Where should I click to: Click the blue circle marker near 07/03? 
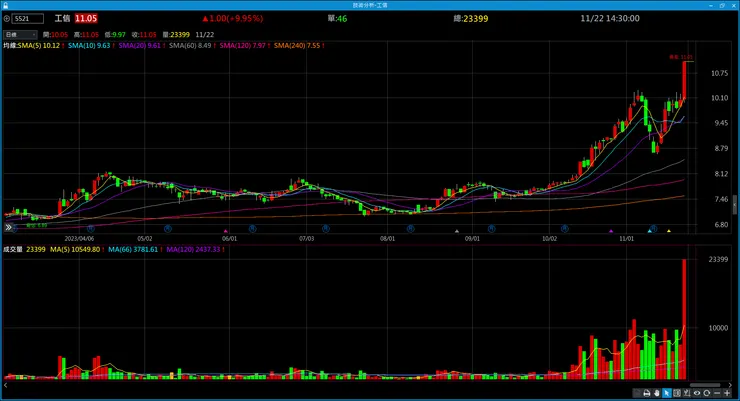click(x=326, y=228)
